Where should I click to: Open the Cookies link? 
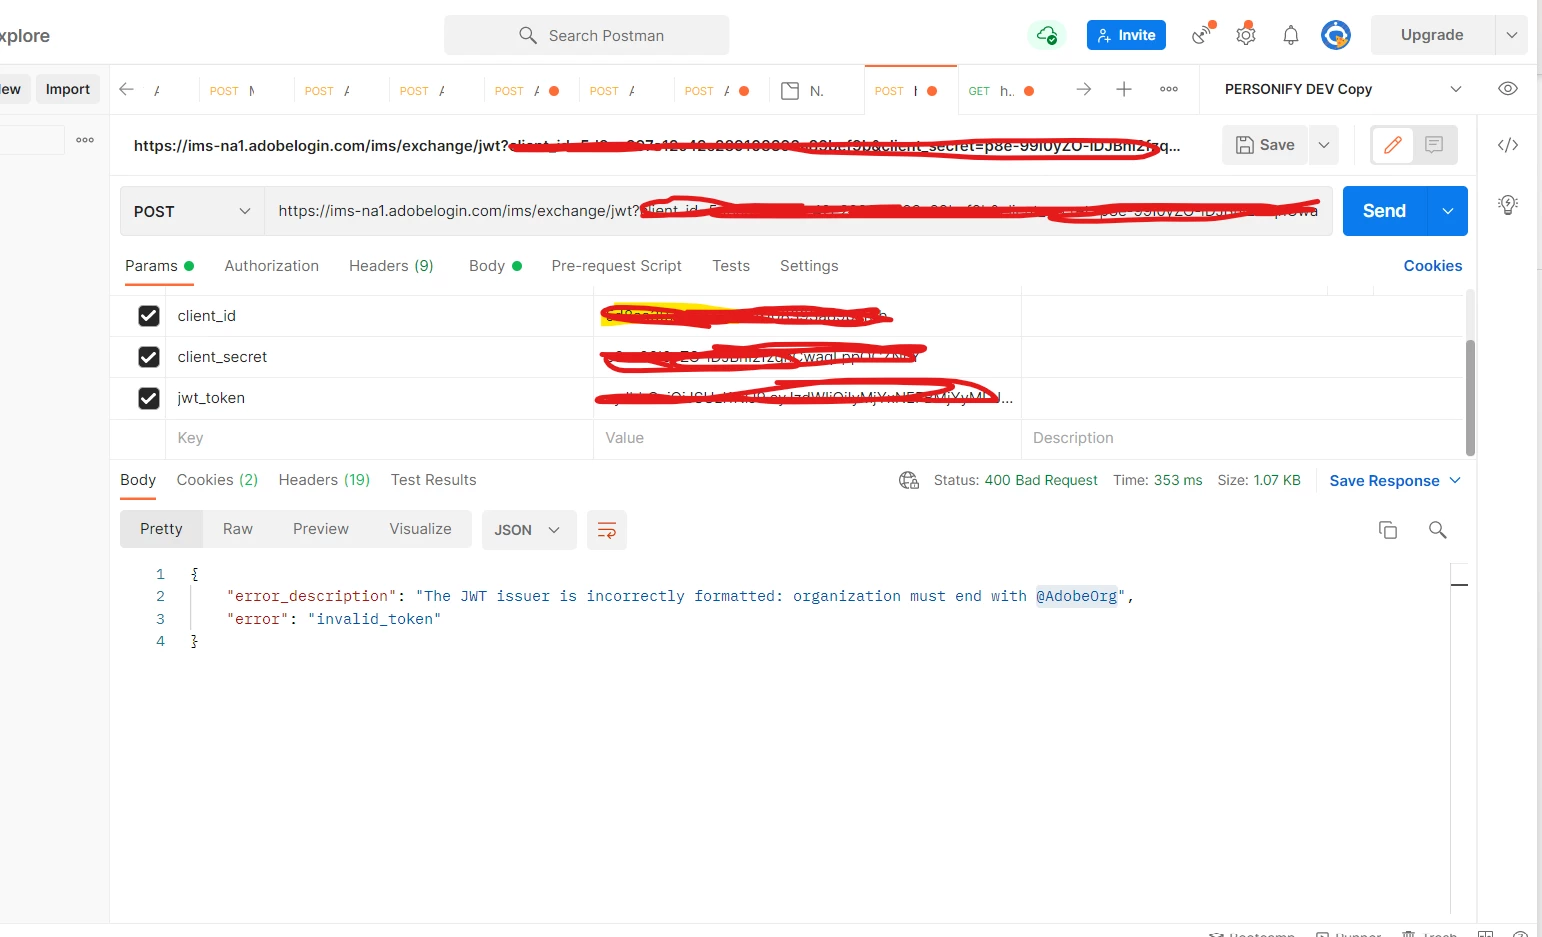pos(1433,266)
